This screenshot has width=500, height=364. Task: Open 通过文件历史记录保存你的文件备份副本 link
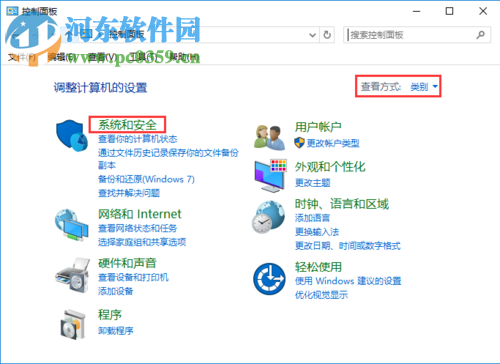click(168, 159)
